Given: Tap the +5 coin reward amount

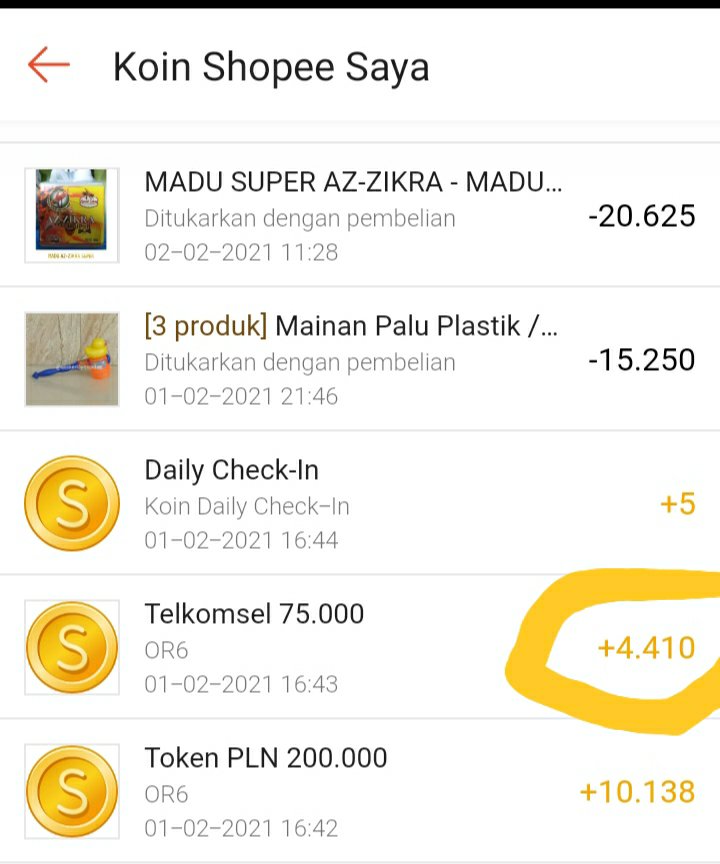Looking at the screenshot, I should (x=677, y=503).
